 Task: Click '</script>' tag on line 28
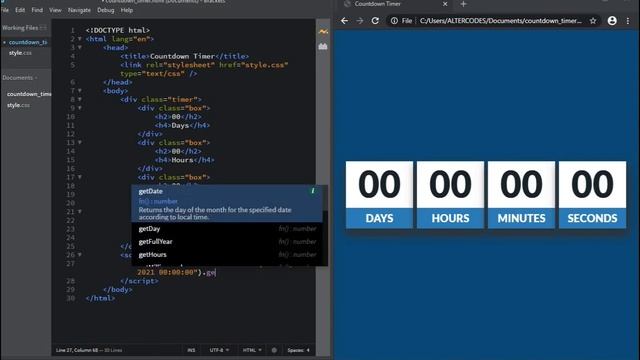tap(139, 281)
